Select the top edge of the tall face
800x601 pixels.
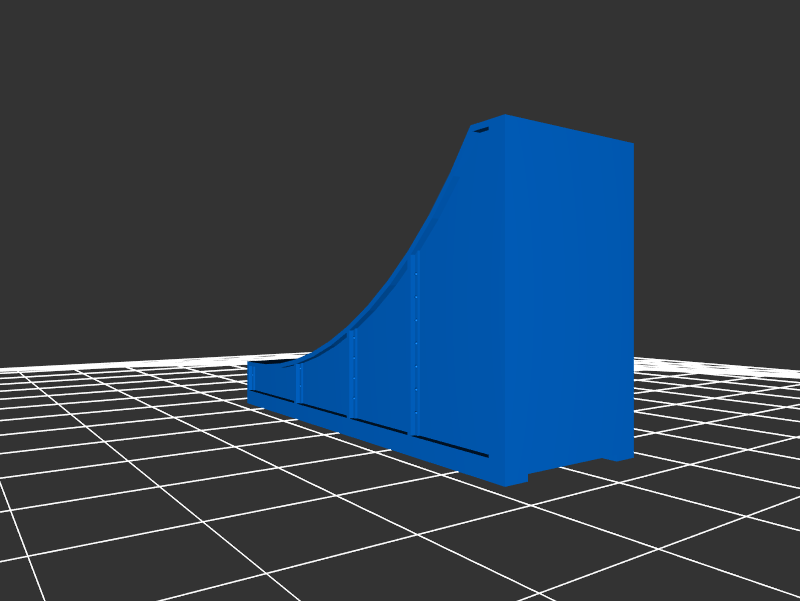(x=570, y=129)
